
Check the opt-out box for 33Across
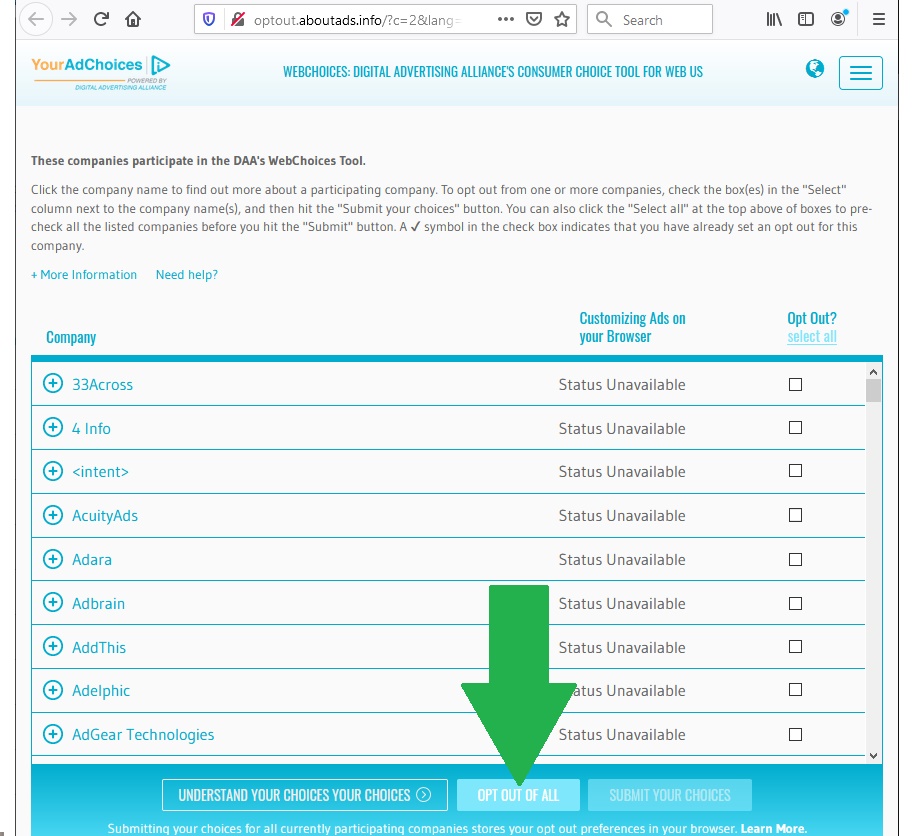[x=795, y=384]
